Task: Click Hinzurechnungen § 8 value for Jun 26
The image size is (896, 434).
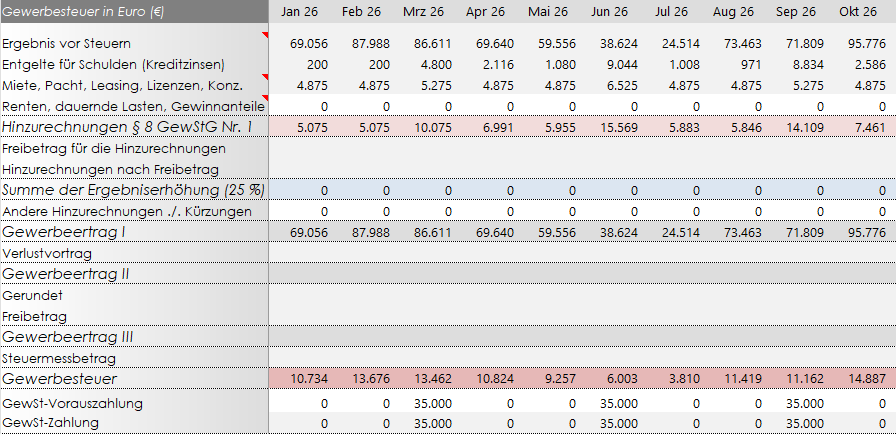Action: point(610,127)
